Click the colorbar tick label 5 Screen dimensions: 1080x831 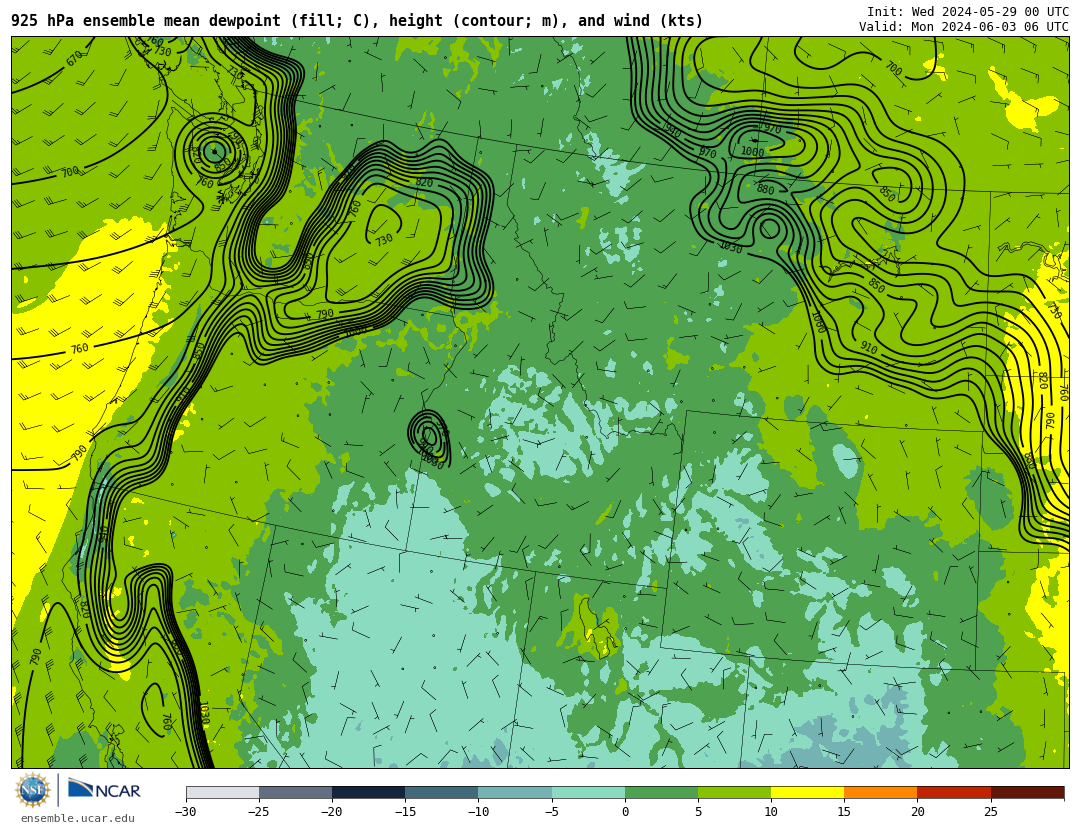coord(698,812)
